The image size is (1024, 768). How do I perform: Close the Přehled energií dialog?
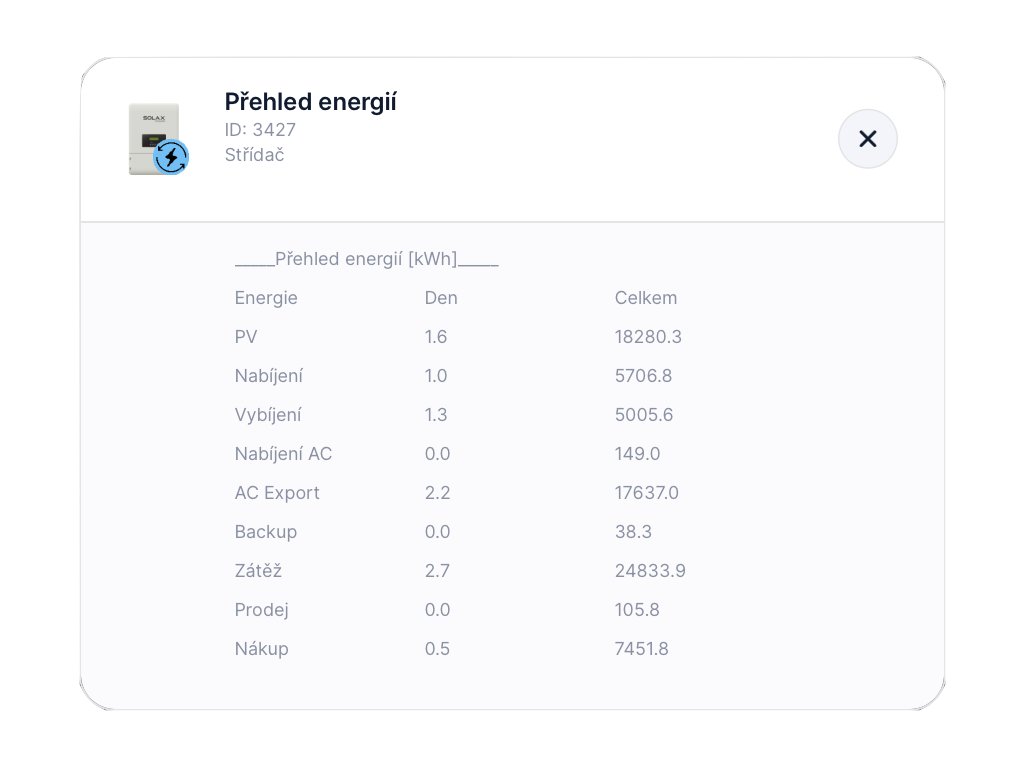pos(867,139)
